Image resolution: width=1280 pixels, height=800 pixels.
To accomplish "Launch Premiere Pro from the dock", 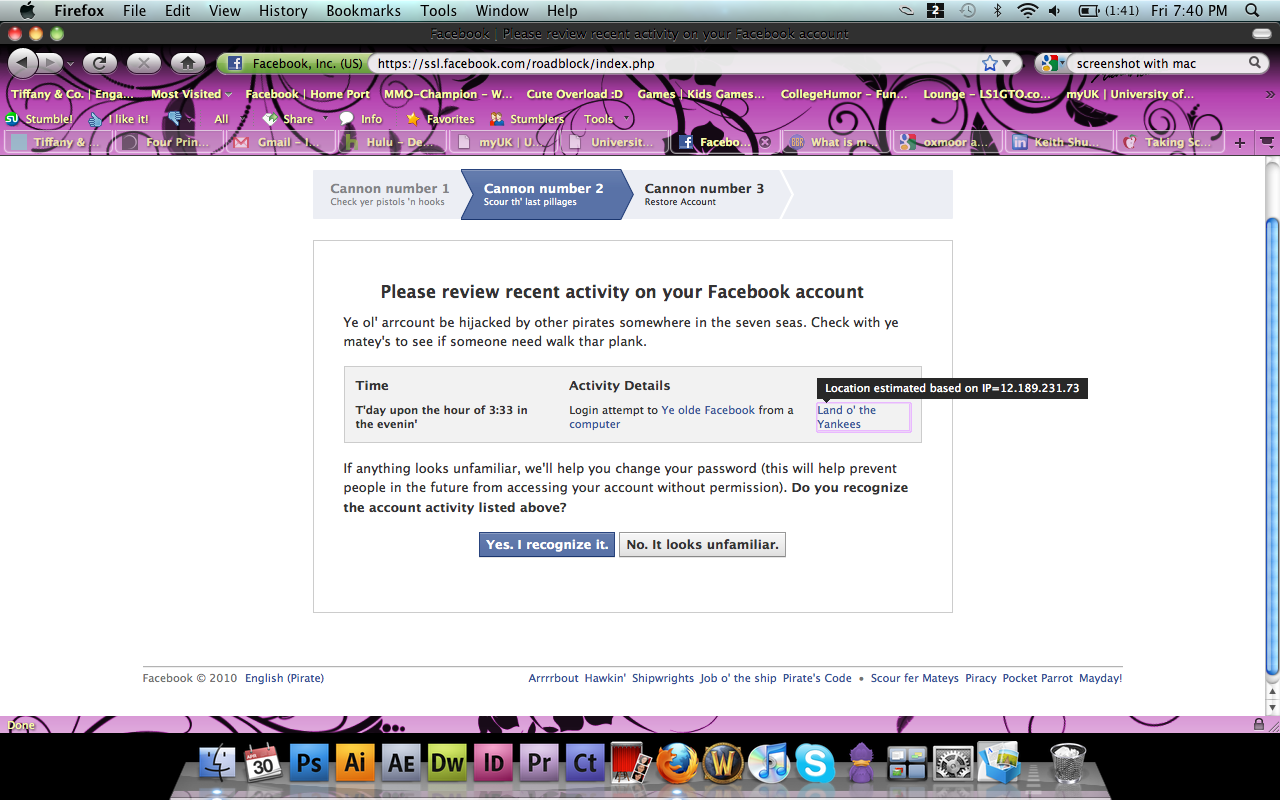I will (539, 764).
